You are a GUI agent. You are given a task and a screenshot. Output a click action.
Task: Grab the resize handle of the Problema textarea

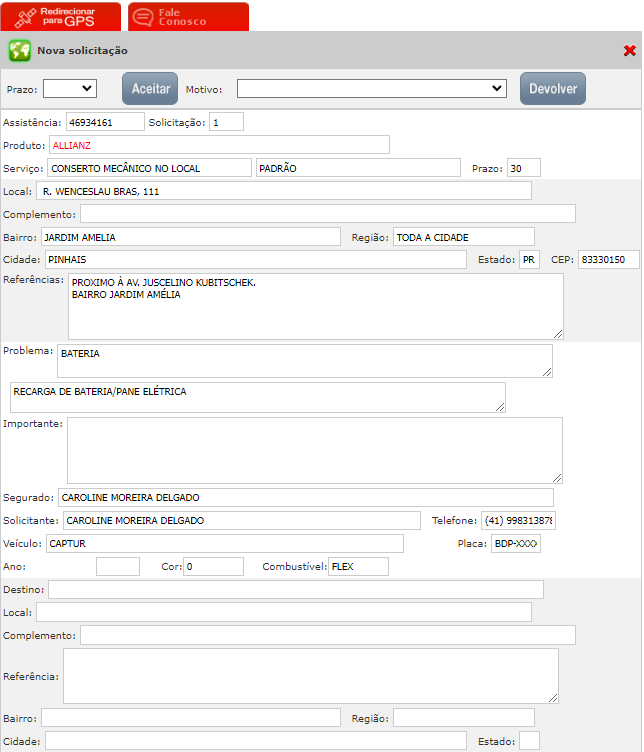click(547, 372)
